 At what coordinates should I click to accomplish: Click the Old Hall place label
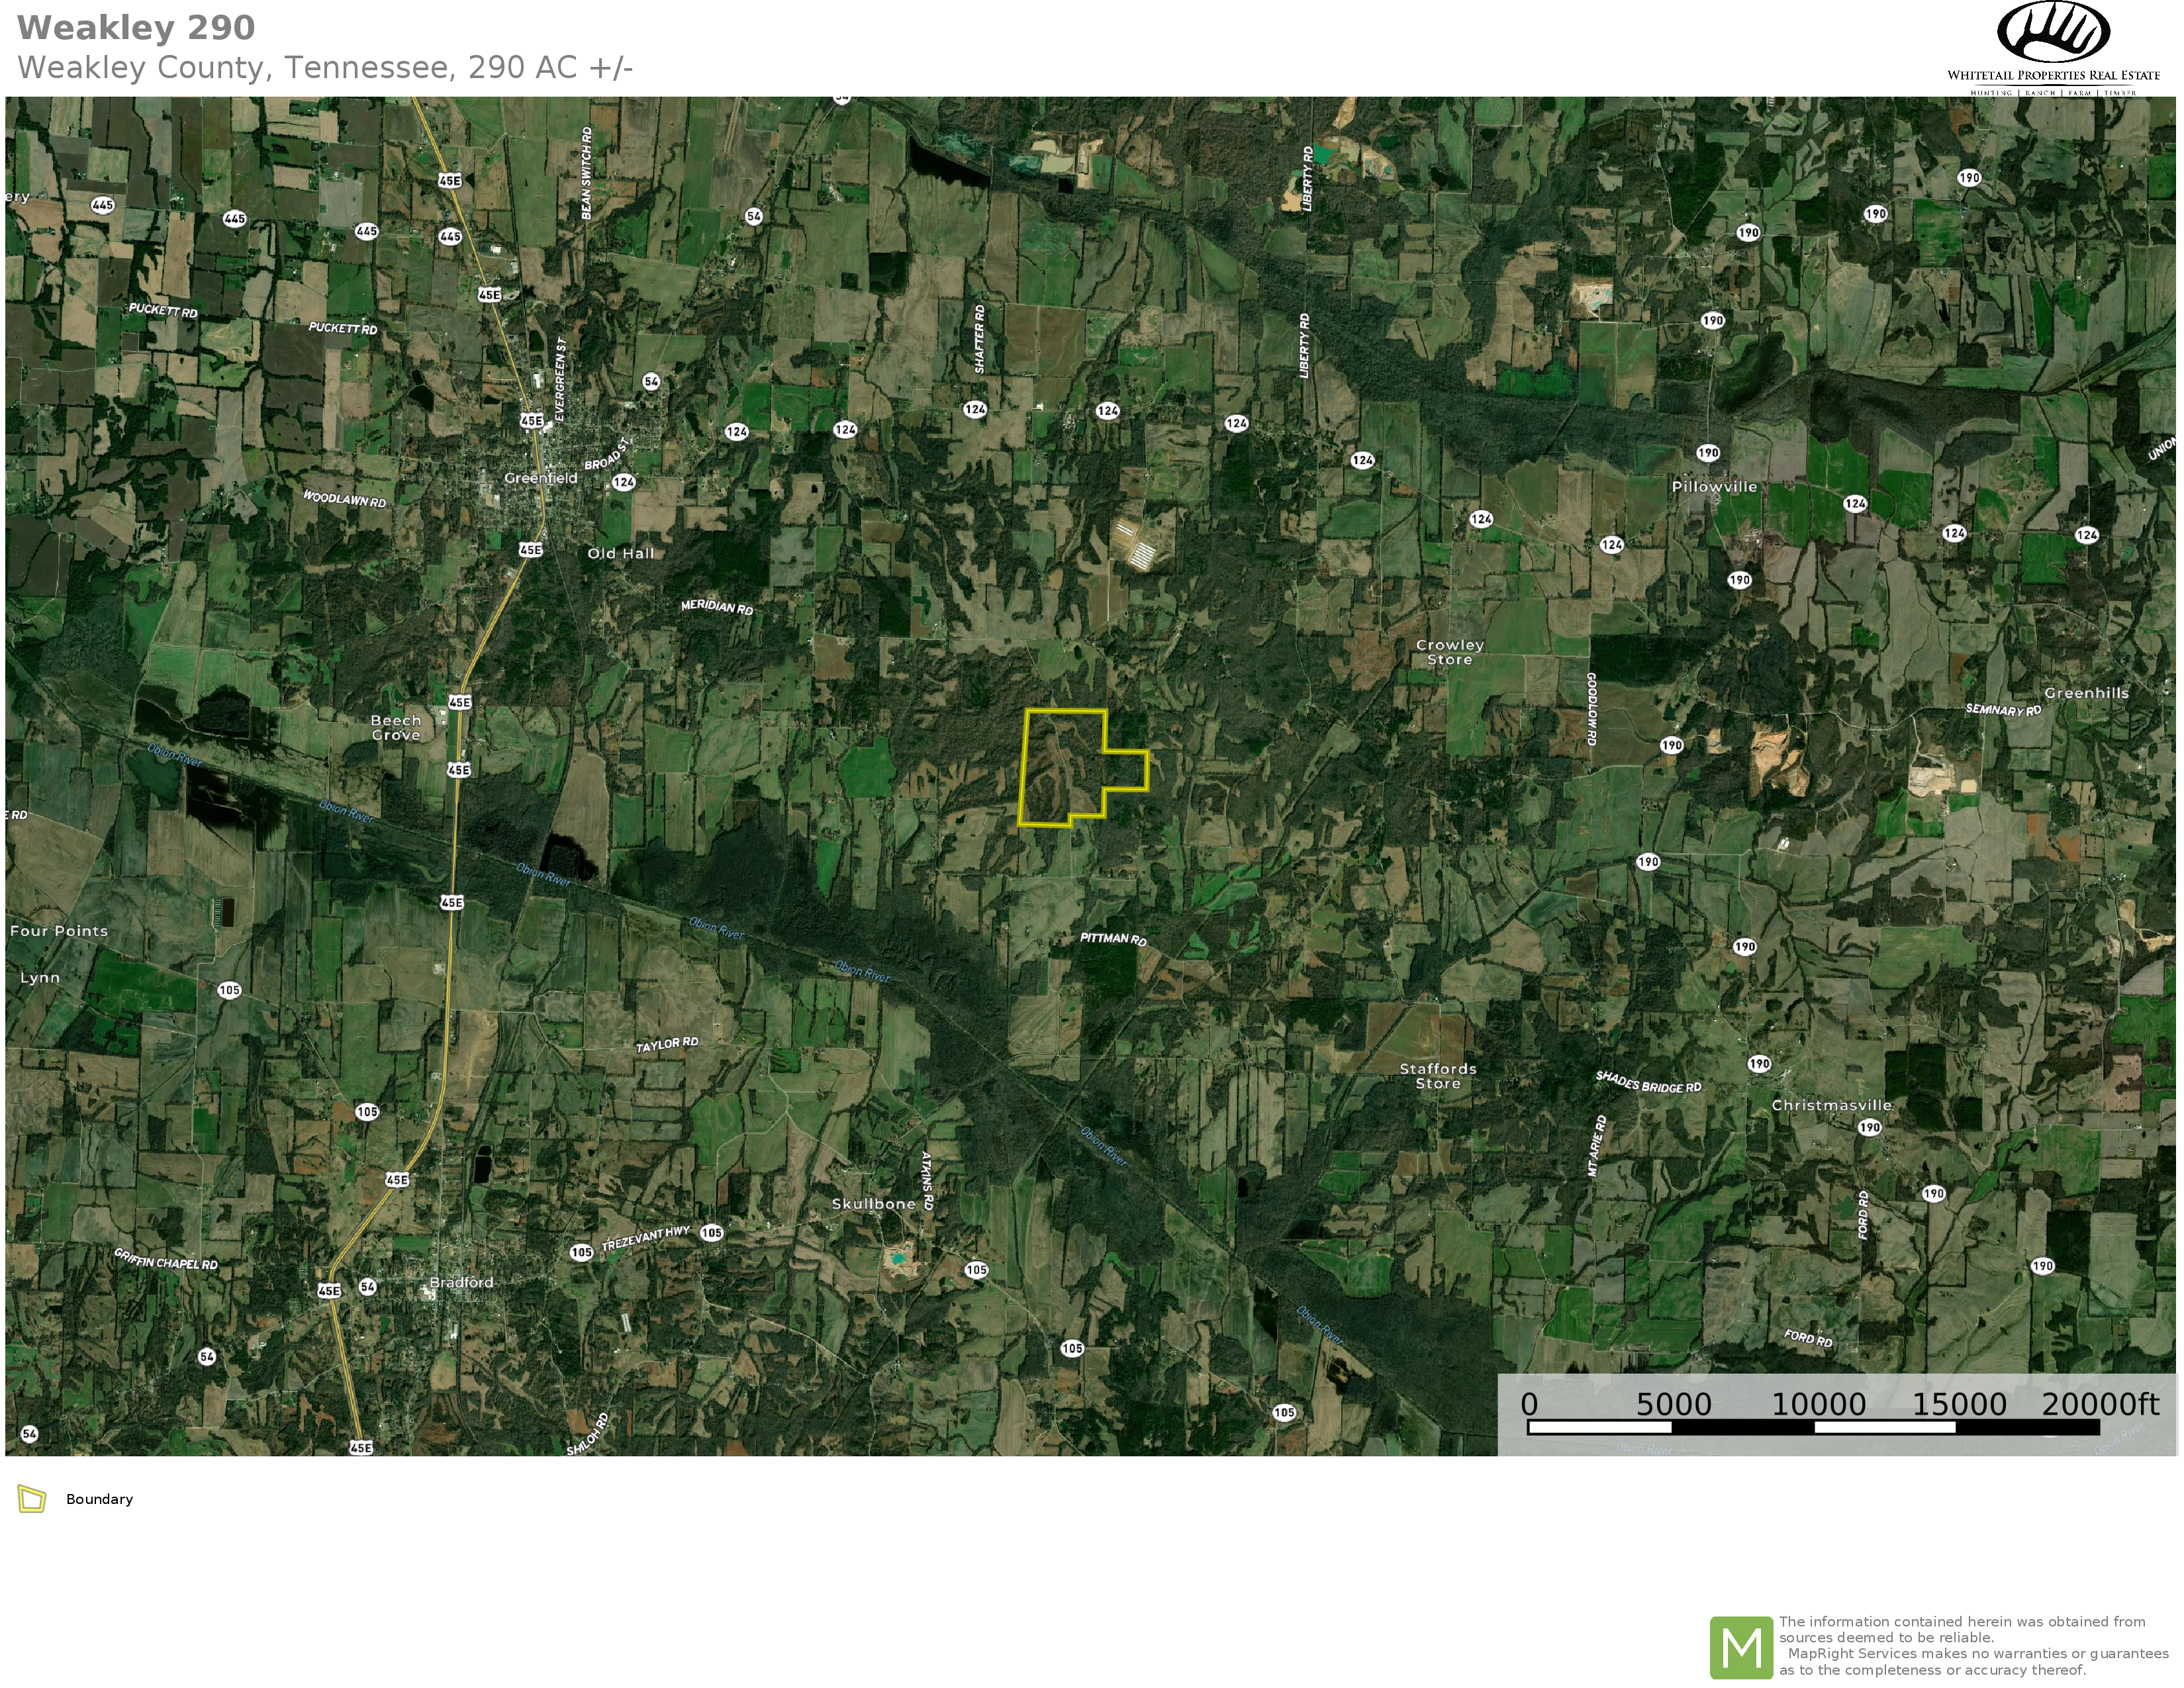pos(620,553)
